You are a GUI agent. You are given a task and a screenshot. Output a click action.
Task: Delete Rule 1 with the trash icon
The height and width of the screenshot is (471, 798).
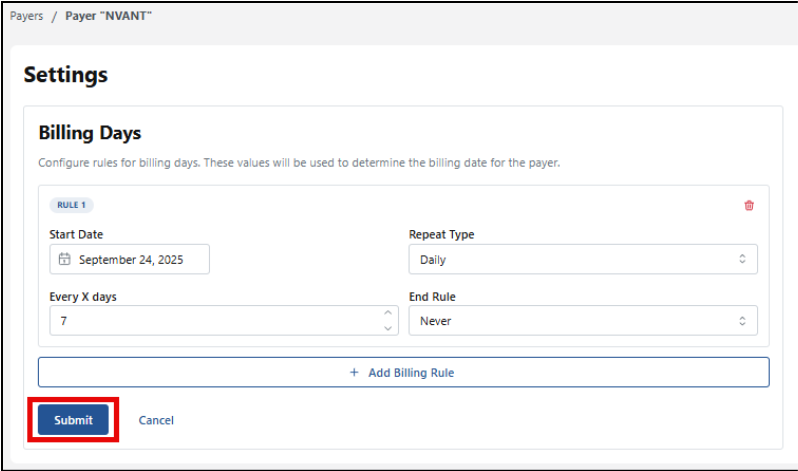749,205
